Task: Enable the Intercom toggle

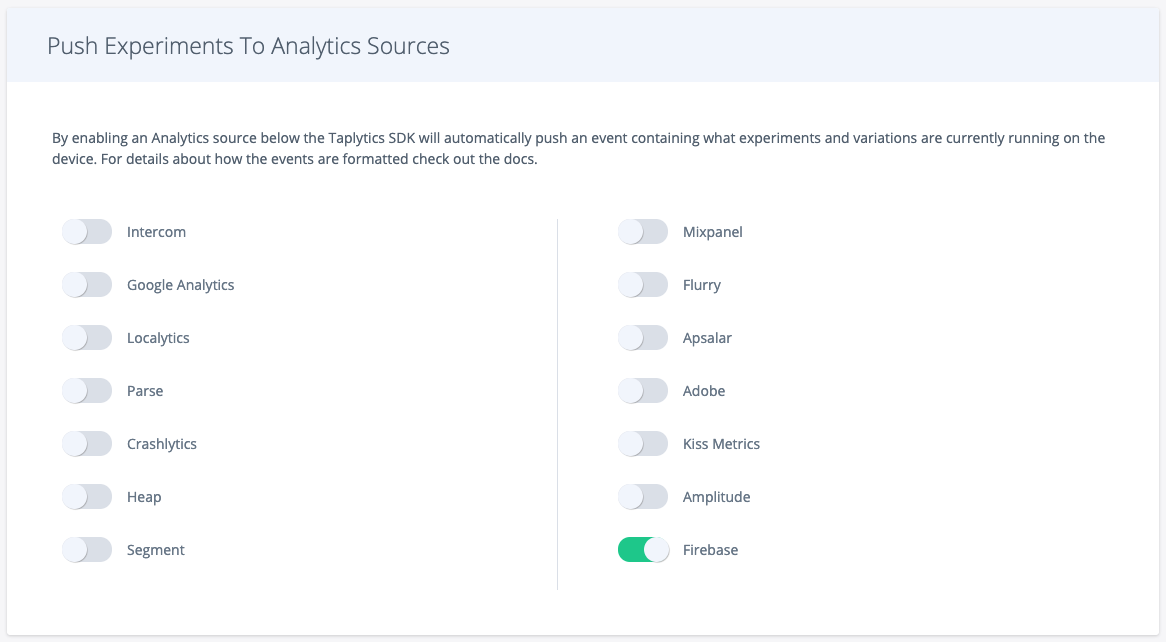Action: pos(87,231)
